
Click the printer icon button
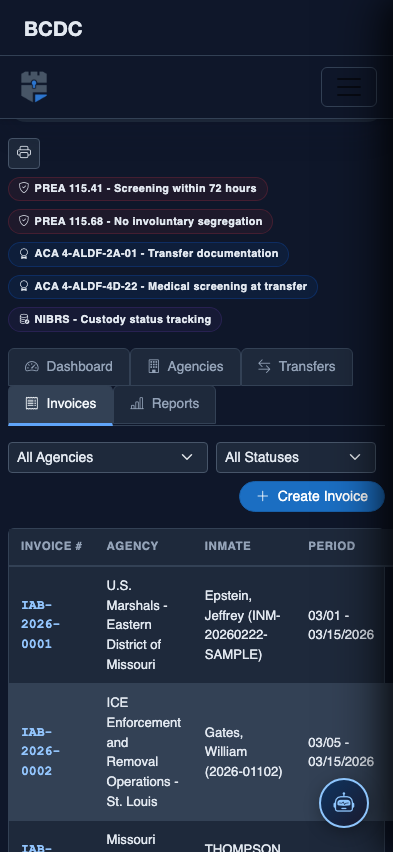[24, 153]
